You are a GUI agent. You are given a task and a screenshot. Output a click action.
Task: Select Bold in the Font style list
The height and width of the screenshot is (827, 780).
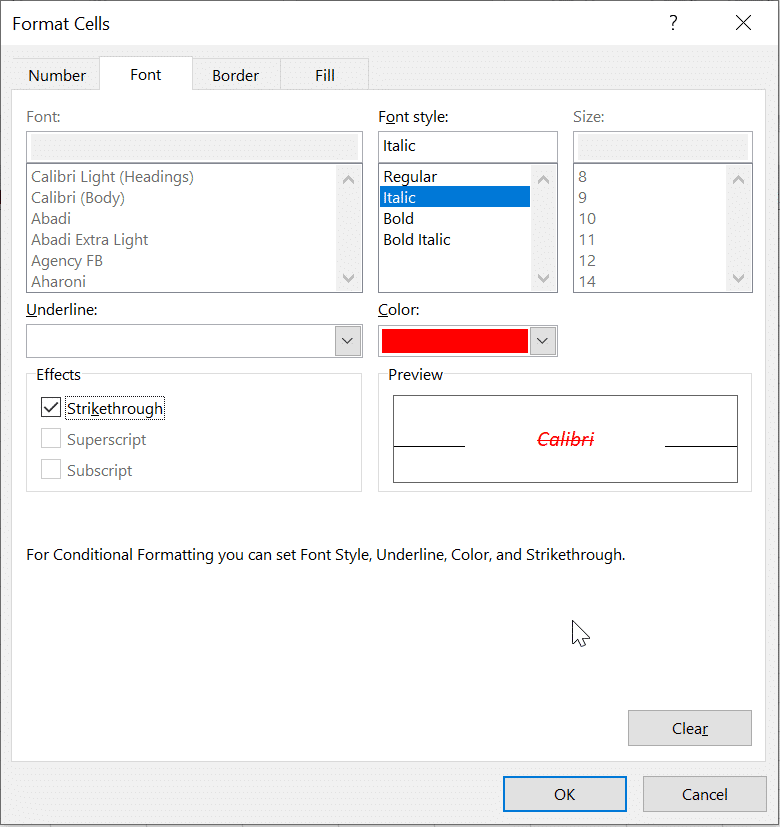tap(398, 218)
